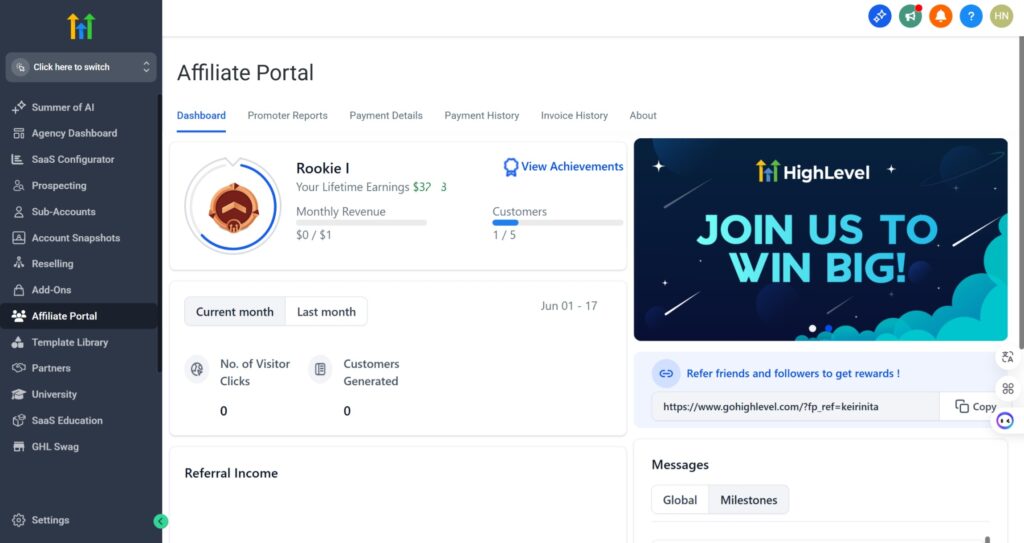The height and width of the screenshot is (543, 1024).
Task: Click the referral link chain icon
Action: pos(666,374)
